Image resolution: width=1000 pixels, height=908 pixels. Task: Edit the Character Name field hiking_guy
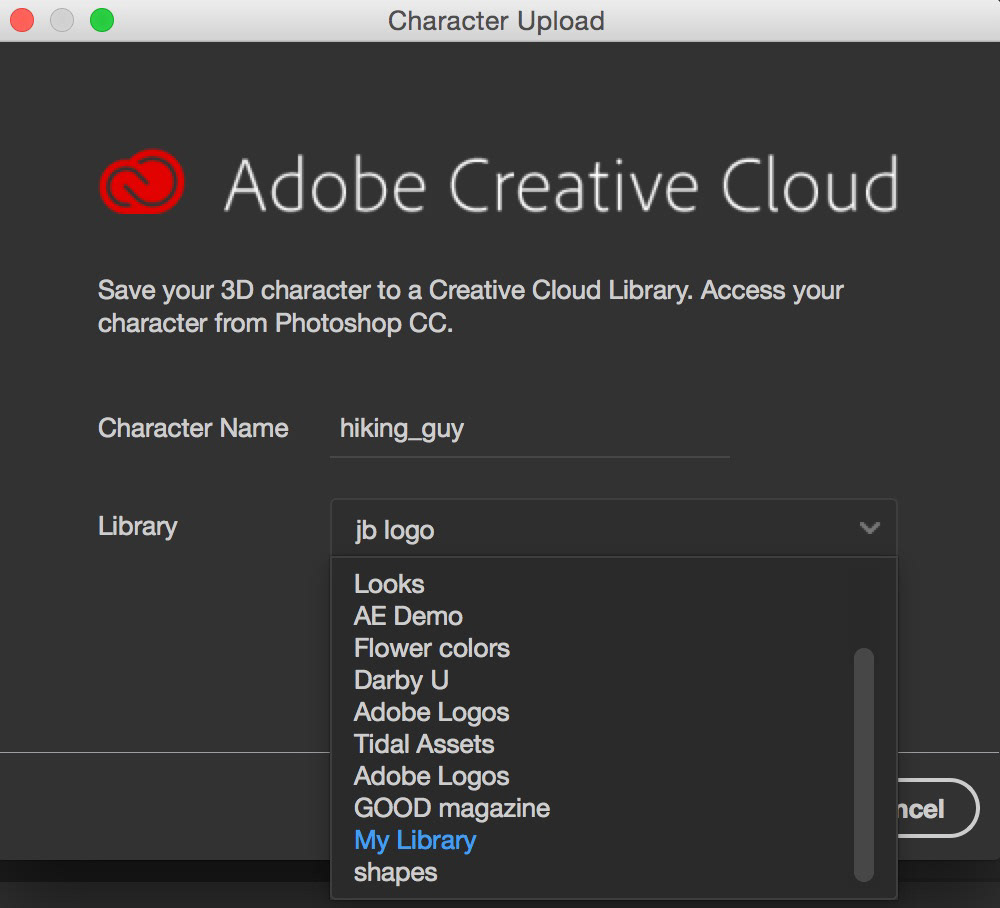(529, 428)
